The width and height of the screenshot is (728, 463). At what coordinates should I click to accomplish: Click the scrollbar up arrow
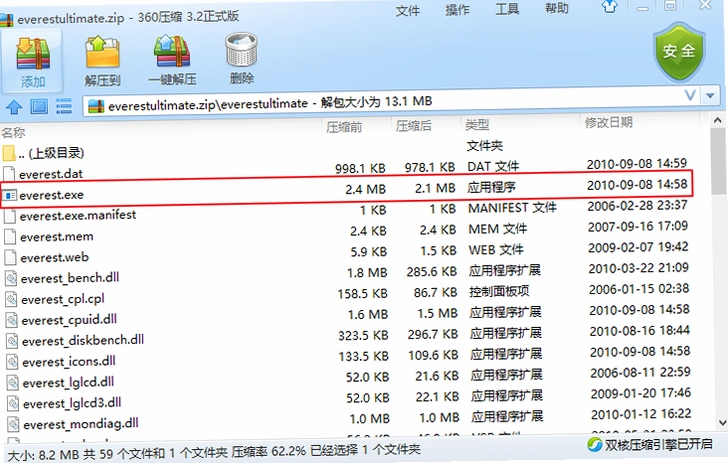(717, 121)
